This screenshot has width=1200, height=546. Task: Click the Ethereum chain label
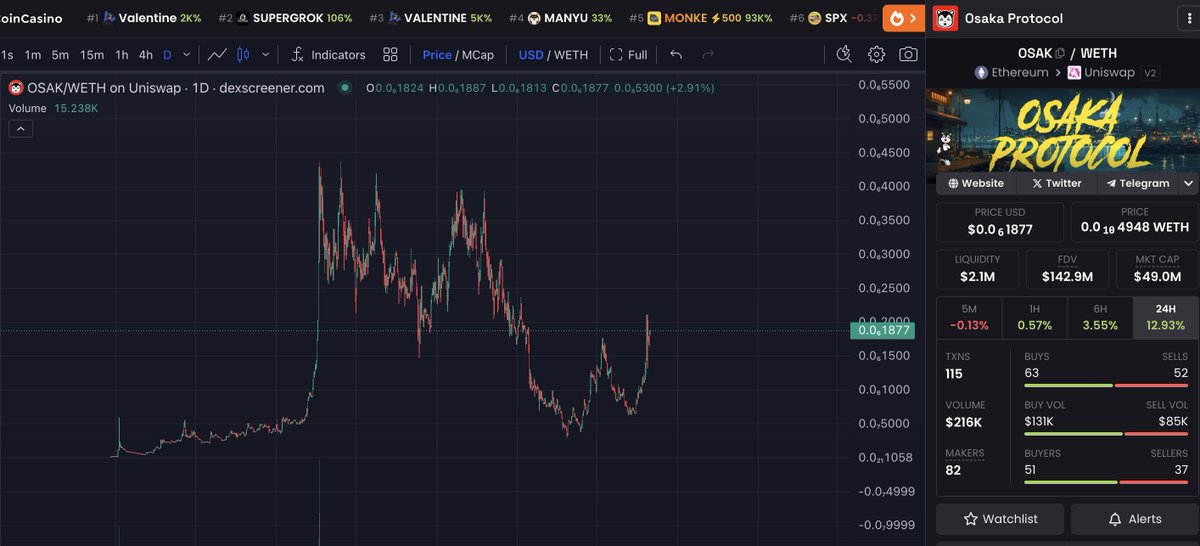(1011, 72)
